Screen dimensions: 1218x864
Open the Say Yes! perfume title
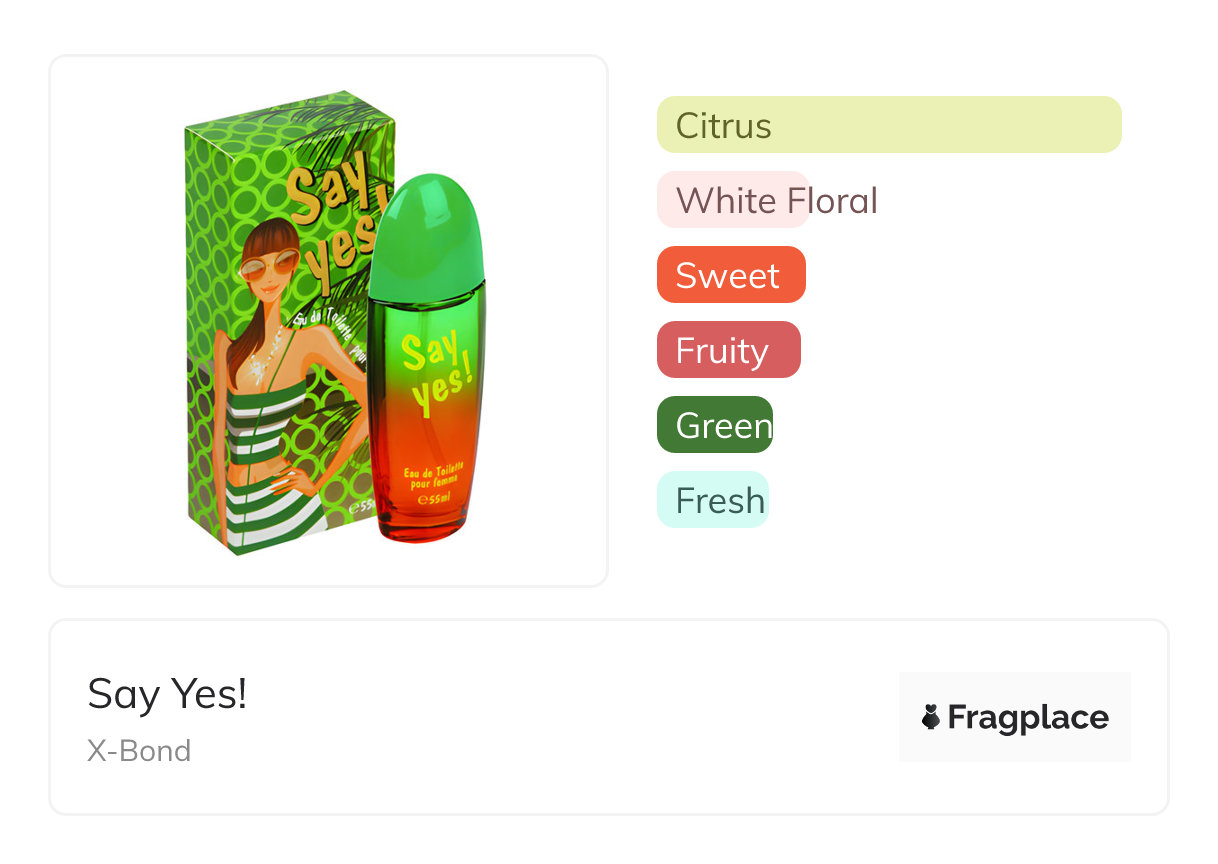(x=167, y=693)
